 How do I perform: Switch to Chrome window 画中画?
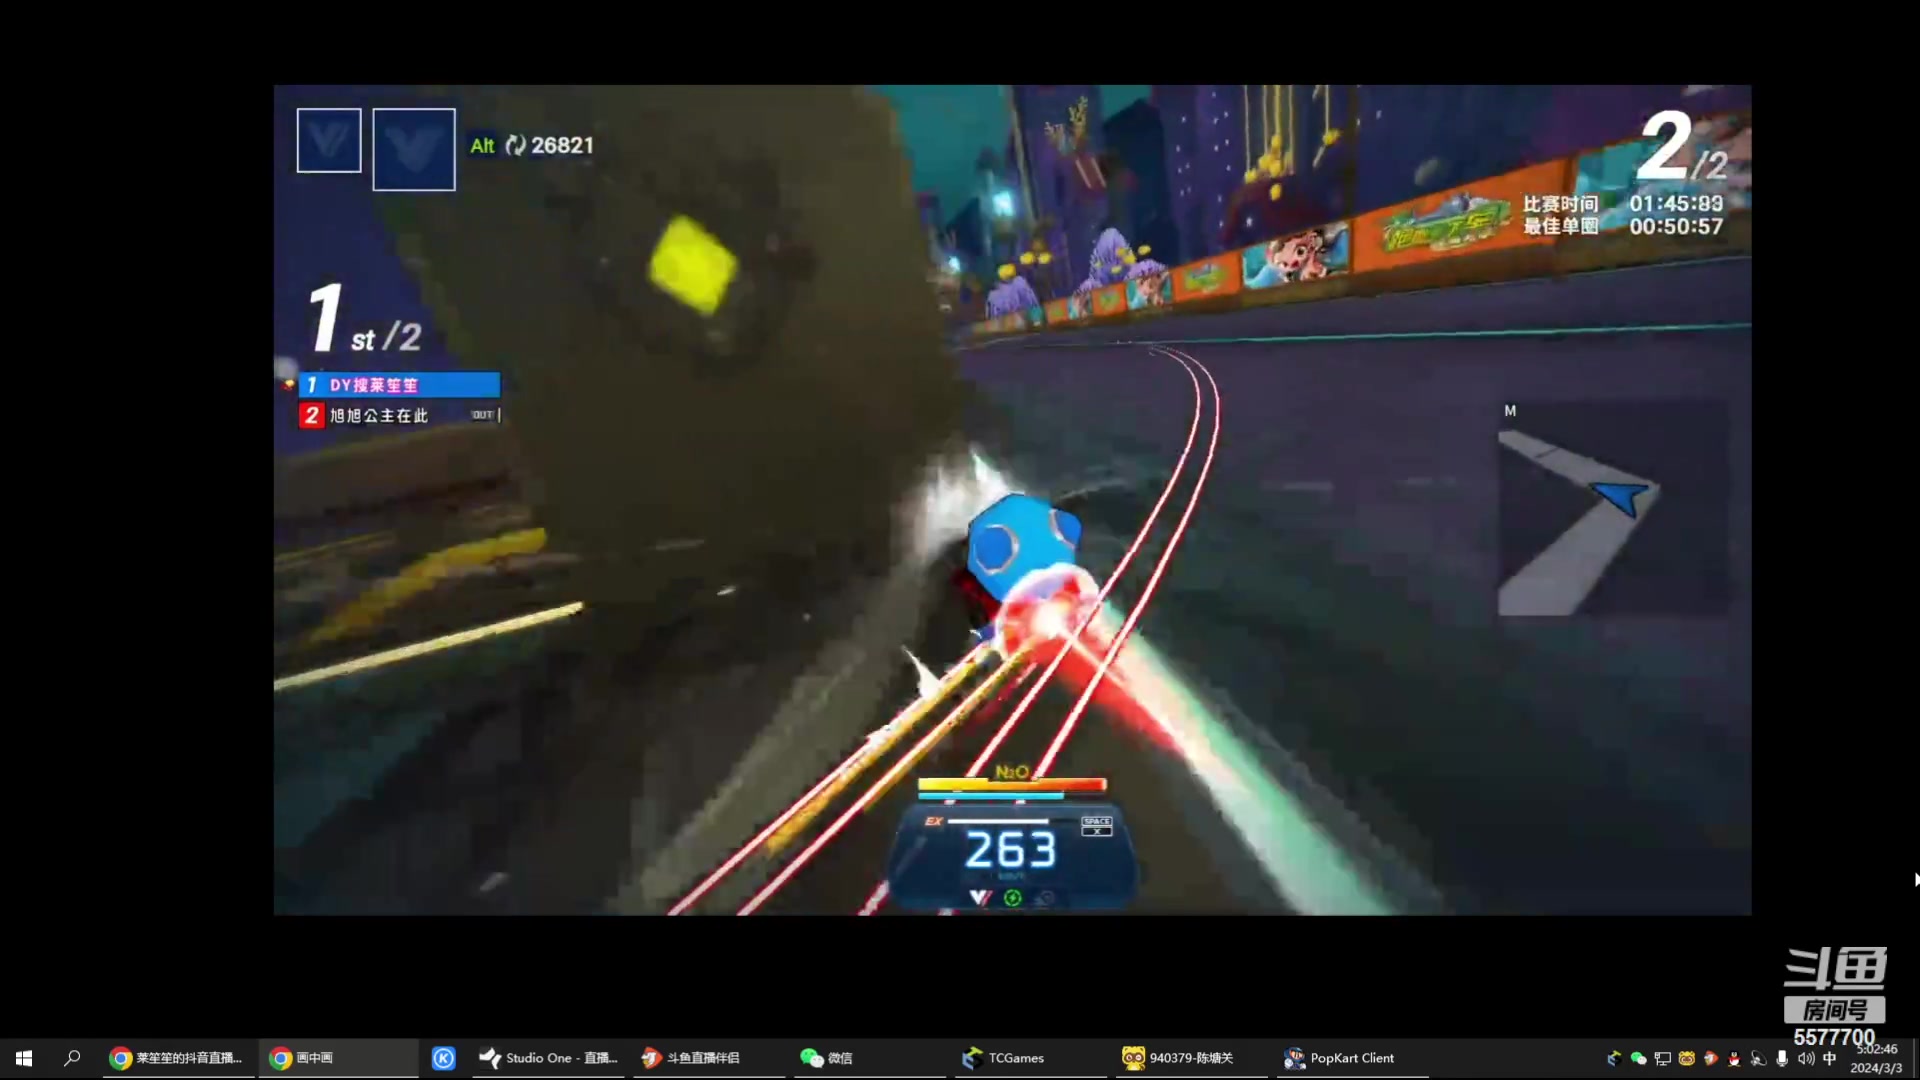coord(338,1058)
